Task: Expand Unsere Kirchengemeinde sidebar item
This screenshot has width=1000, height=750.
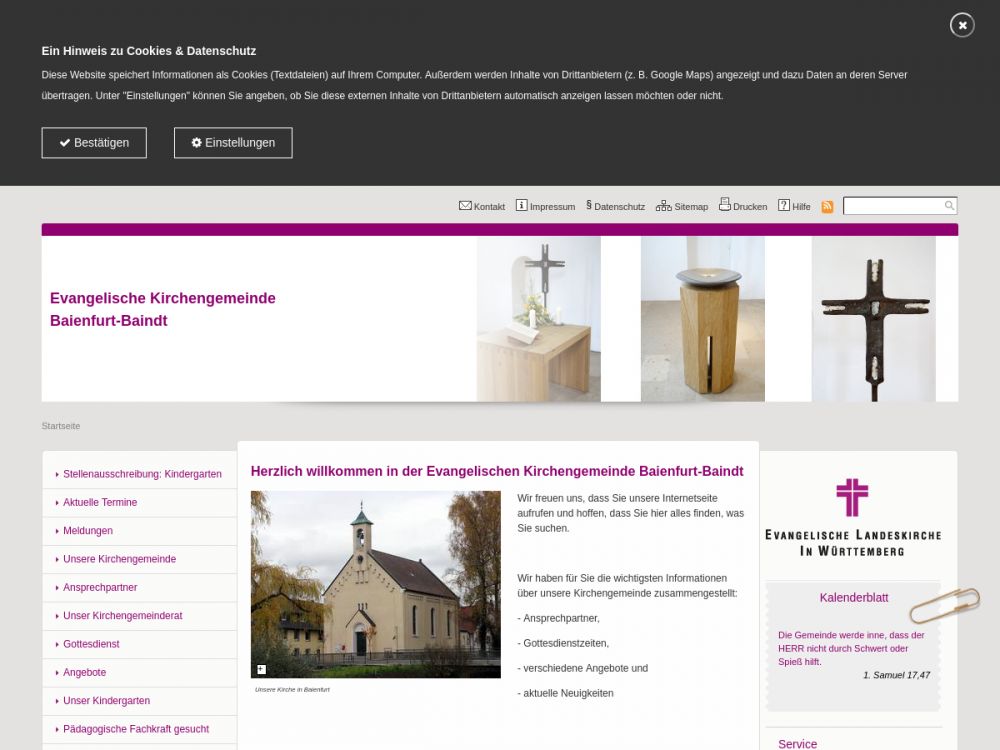Action: pyautogui.click(x=119, y=559)
